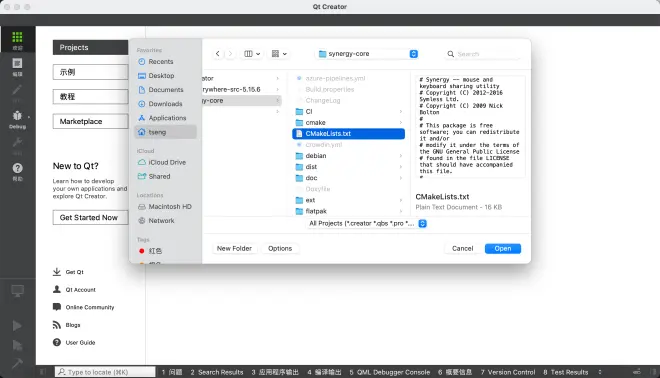Click the search magnifier icon
The width and height of the screenshot is (660, 378).
(450, 54)
